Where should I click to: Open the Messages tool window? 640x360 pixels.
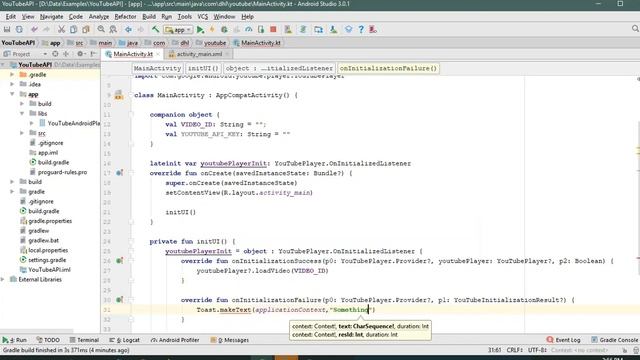click(229, 340)
